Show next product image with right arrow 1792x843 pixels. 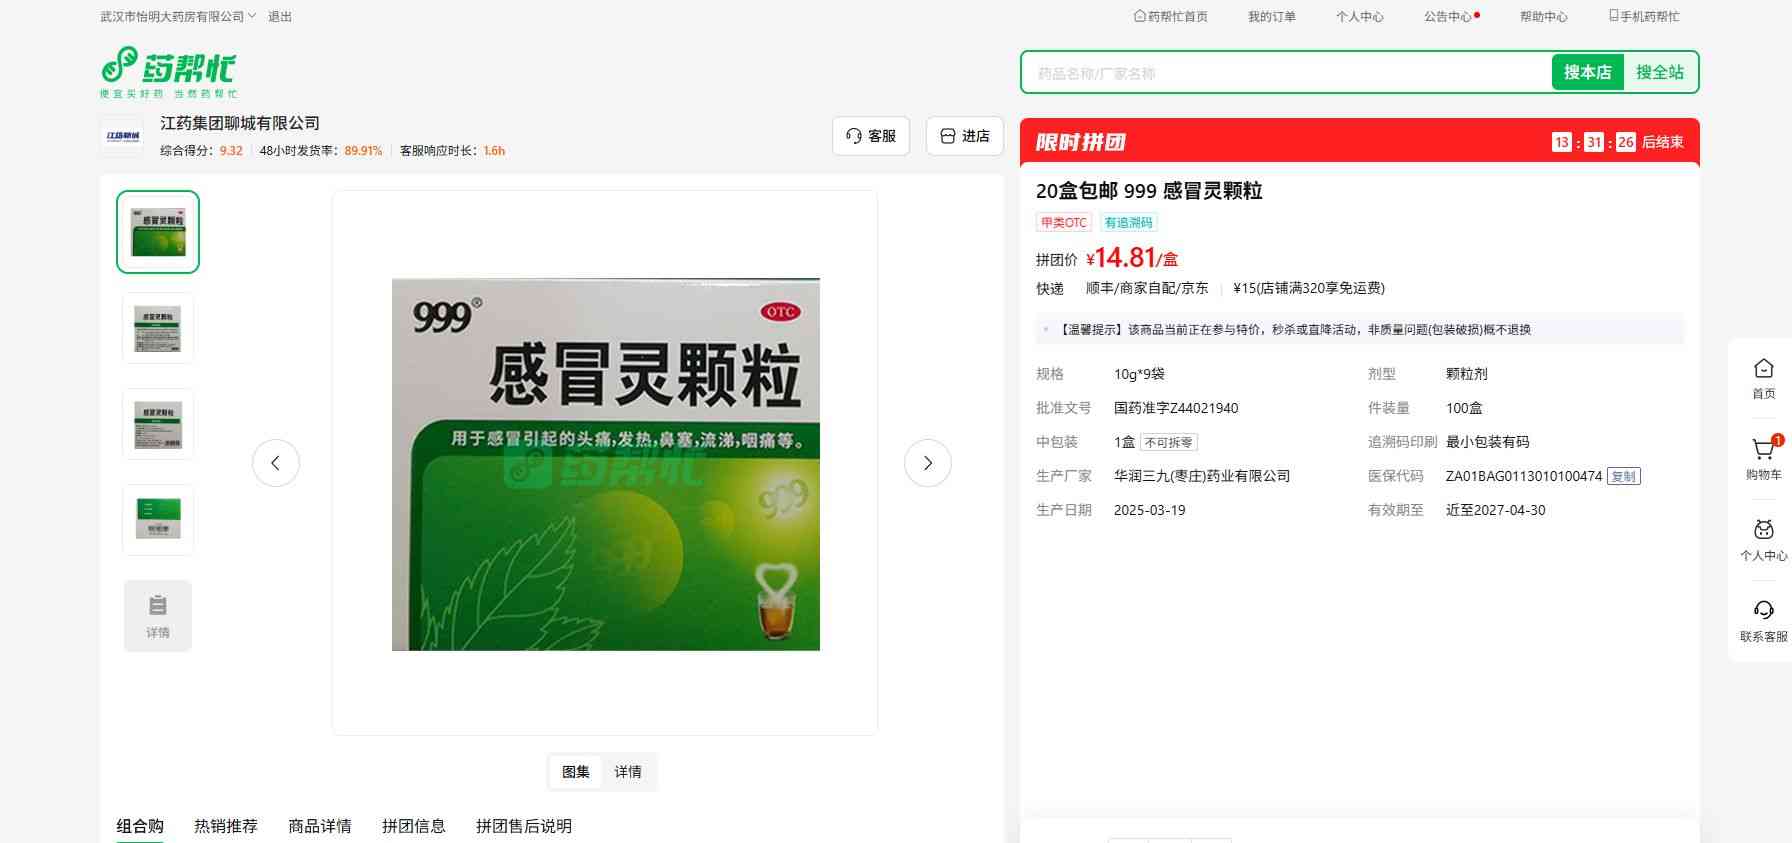[x=927, y=463]
